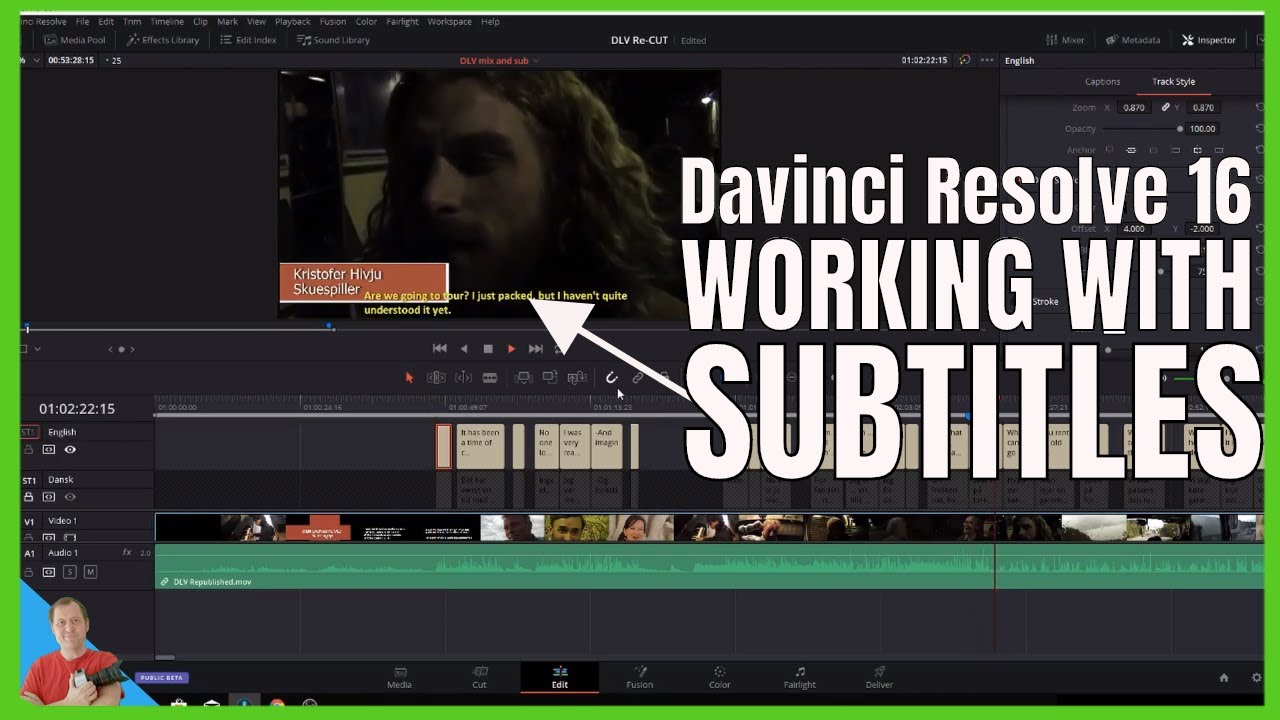
Task: Open the viewer zoom percentage dropdown
Action: pos(37,60)
